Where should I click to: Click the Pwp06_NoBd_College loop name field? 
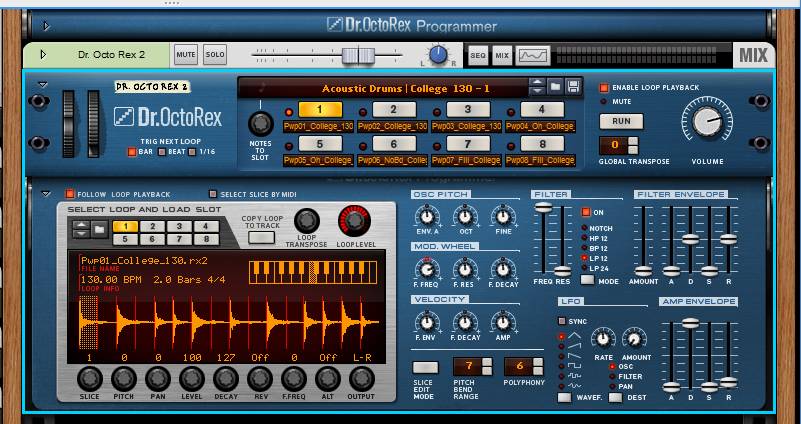pyautogui.click(x=393, y=160)
